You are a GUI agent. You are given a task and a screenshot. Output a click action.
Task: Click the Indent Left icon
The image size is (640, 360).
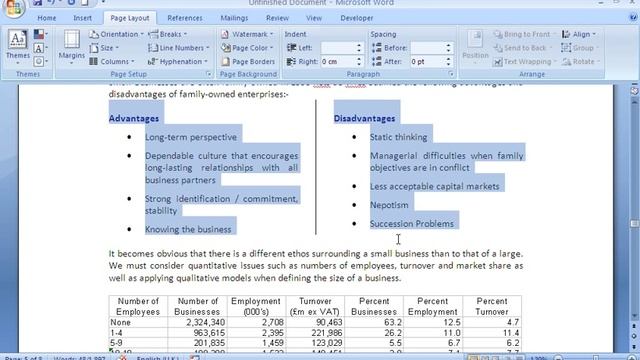291,48
